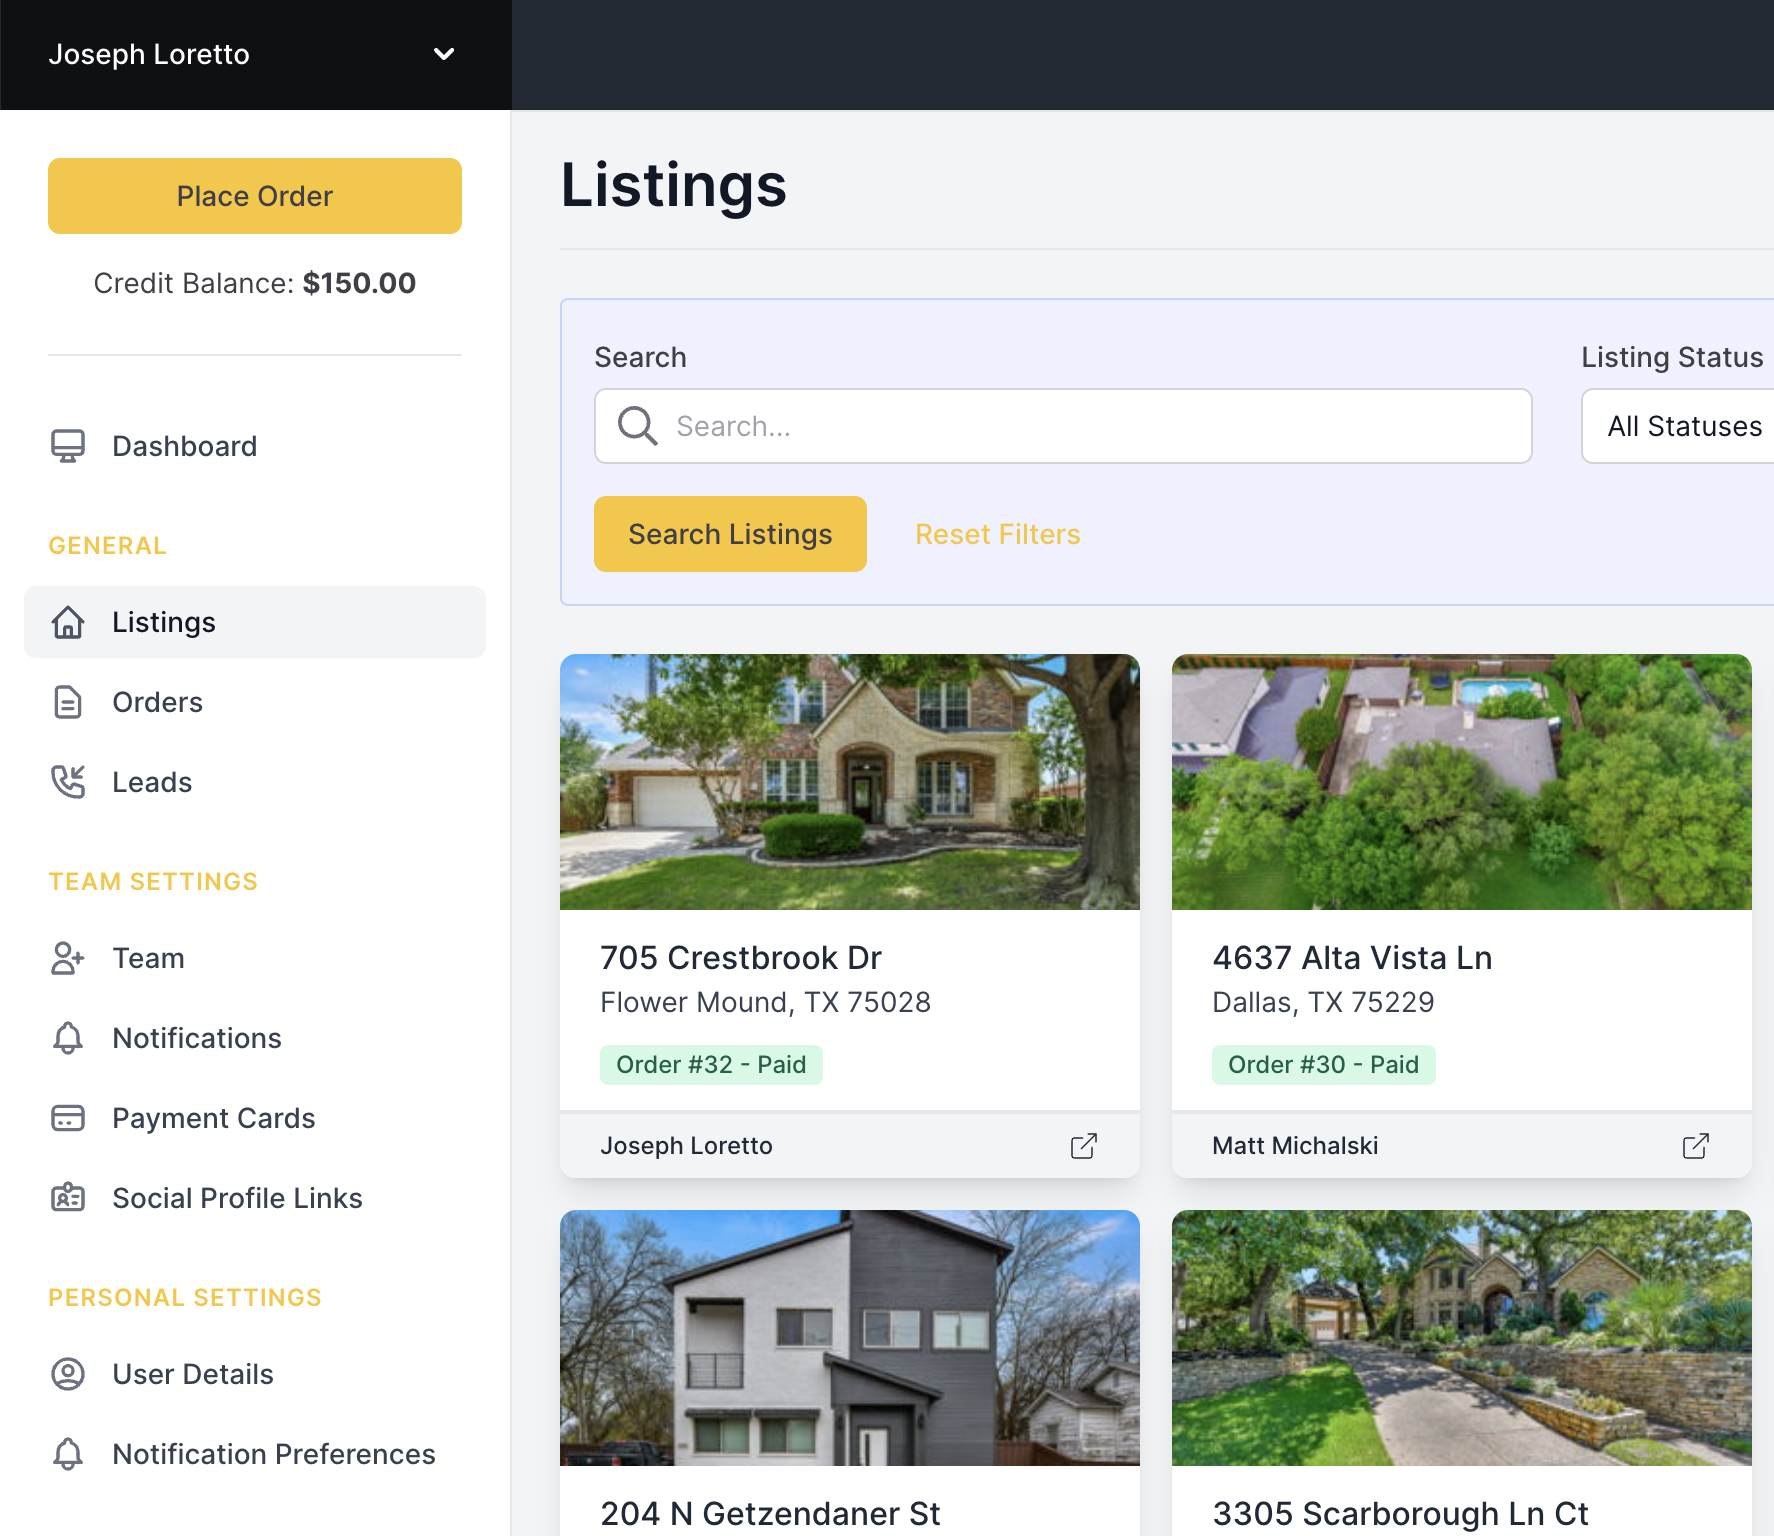Click the search magnifier in the search bar
This screenshot has height=1536, width=1774.
(637, 426)
